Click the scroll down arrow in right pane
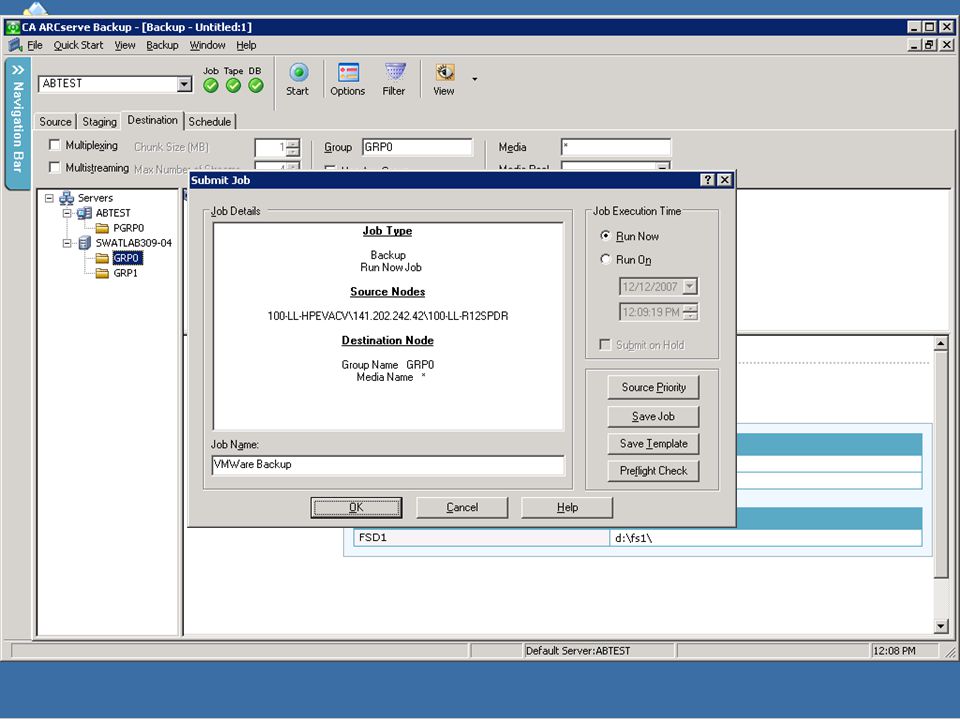960x720 pixels. pos(941,626)
